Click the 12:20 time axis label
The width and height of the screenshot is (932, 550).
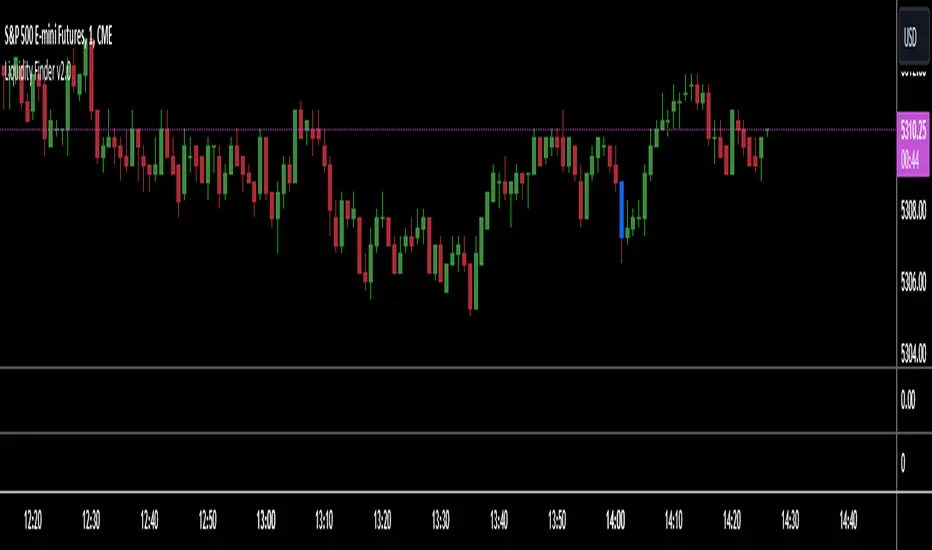pos(33,521)
